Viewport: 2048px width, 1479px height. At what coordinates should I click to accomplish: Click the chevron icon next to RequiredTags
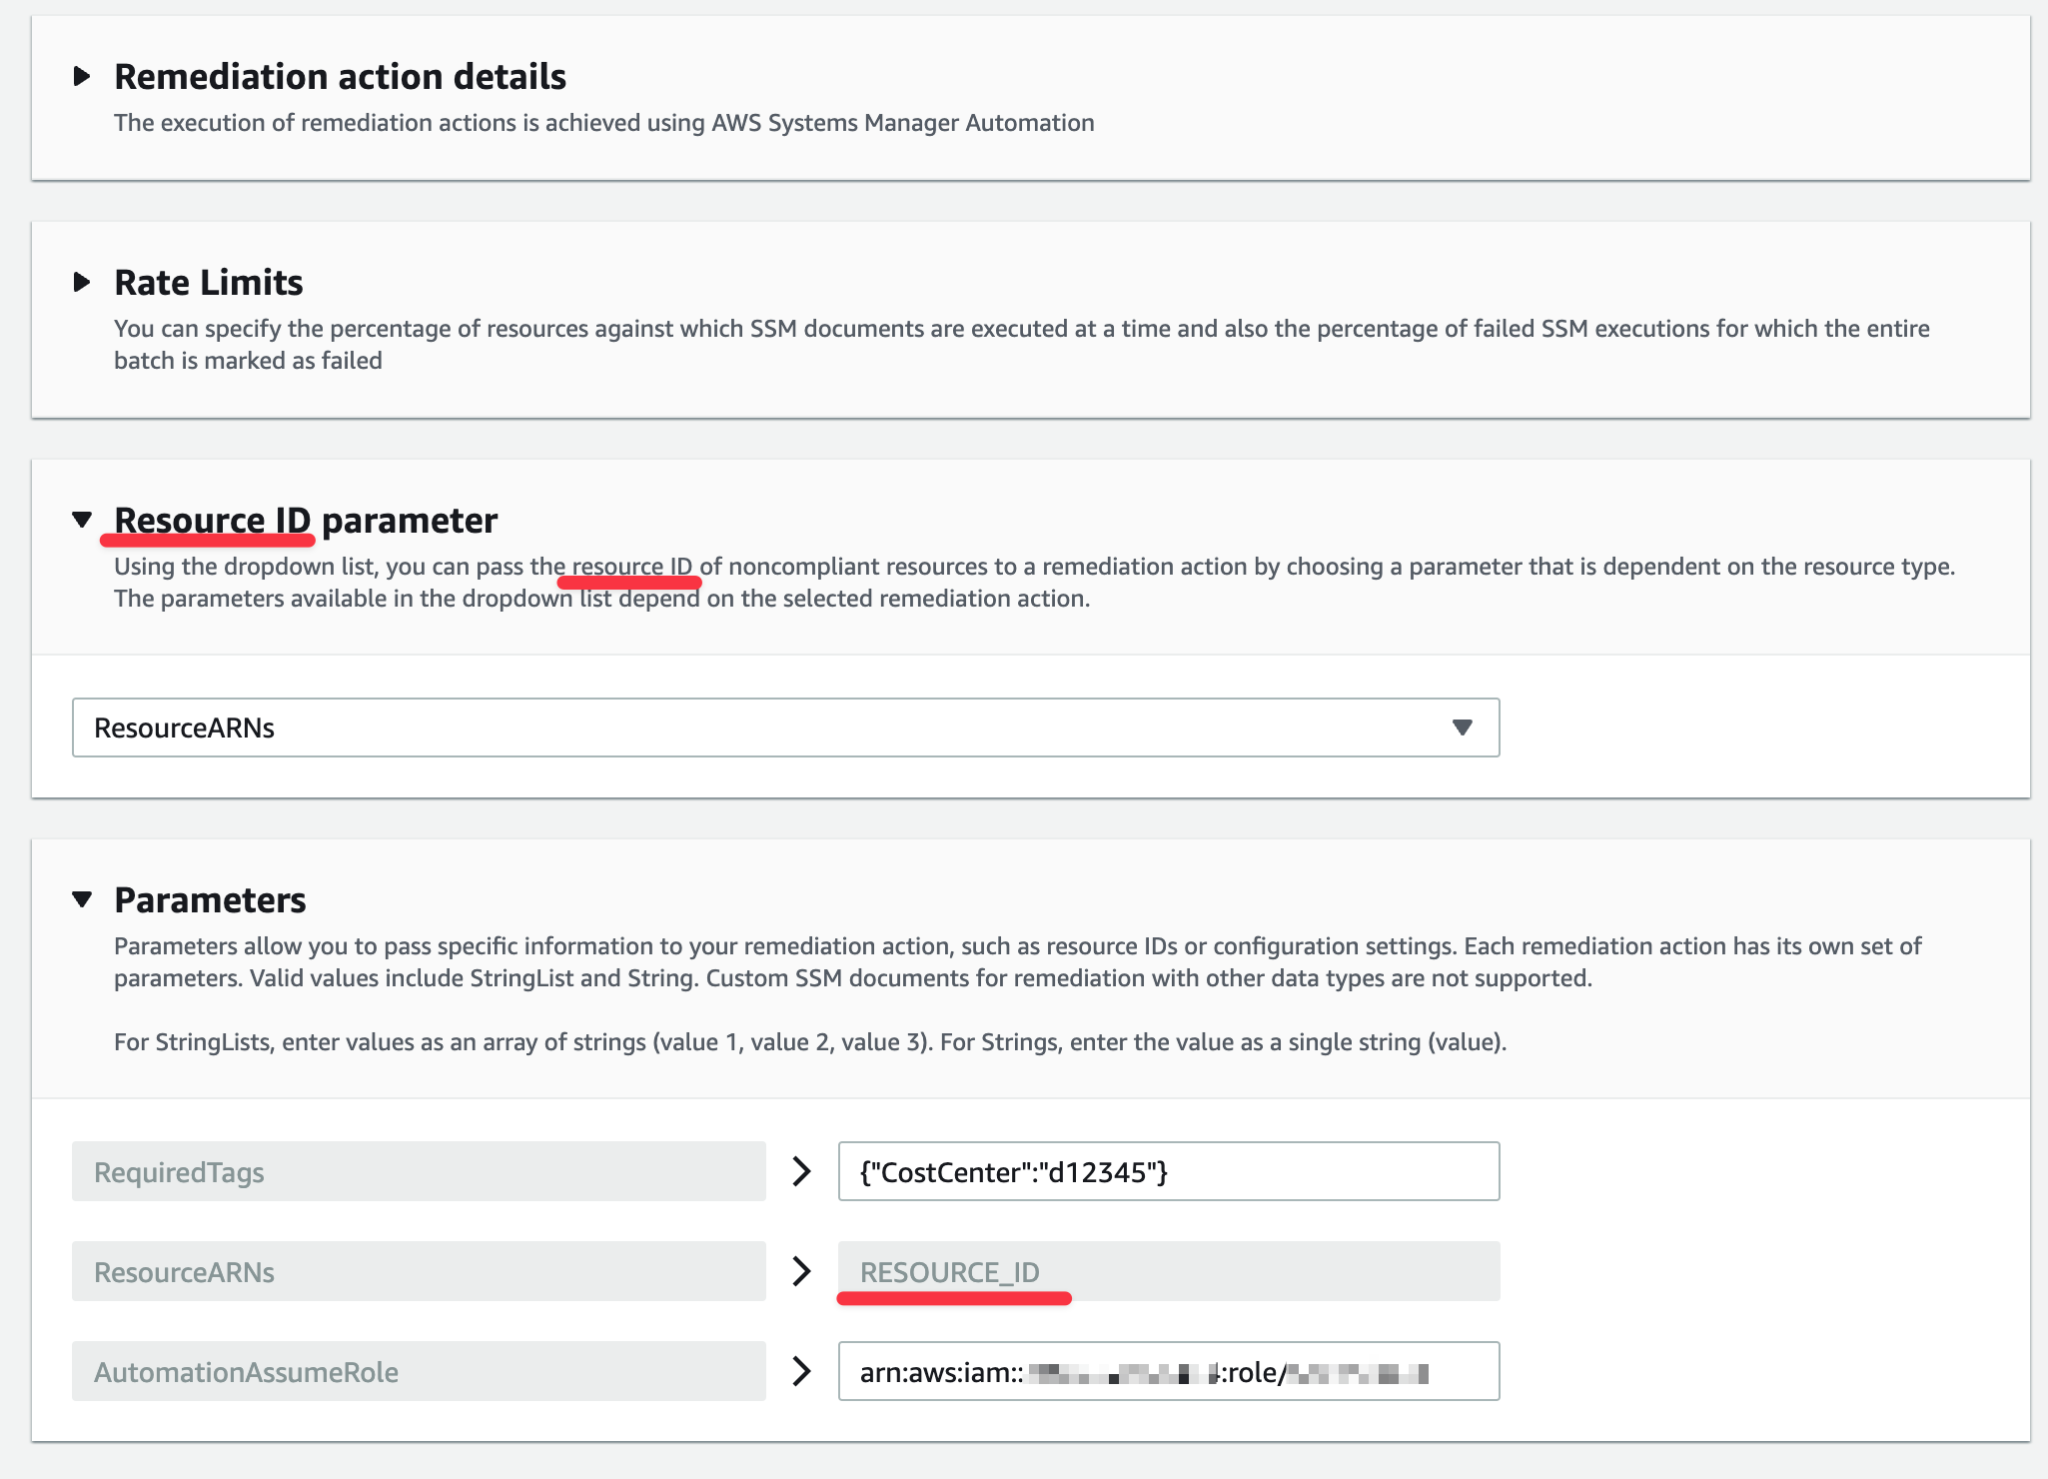(801, 1171)
